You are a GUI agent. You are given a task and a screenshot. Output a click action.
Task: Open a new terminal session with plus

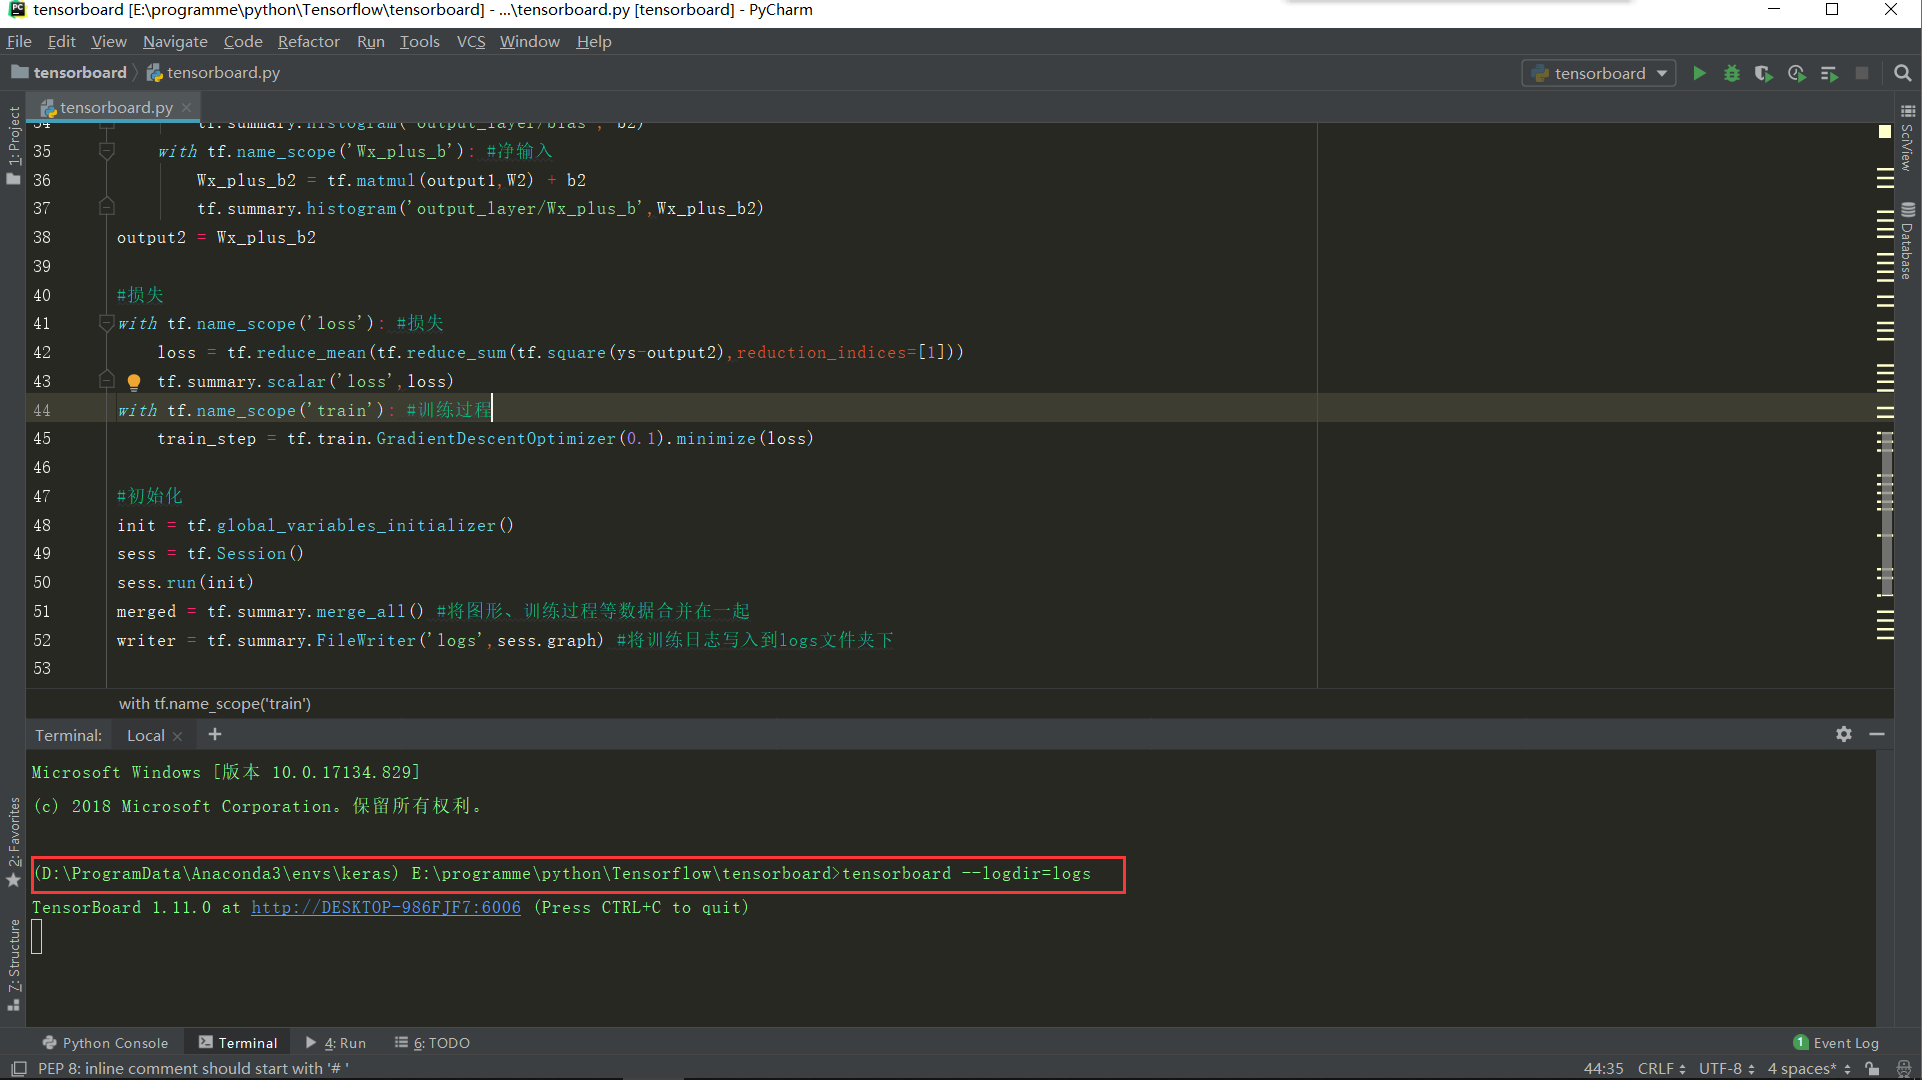click(214, 735)
